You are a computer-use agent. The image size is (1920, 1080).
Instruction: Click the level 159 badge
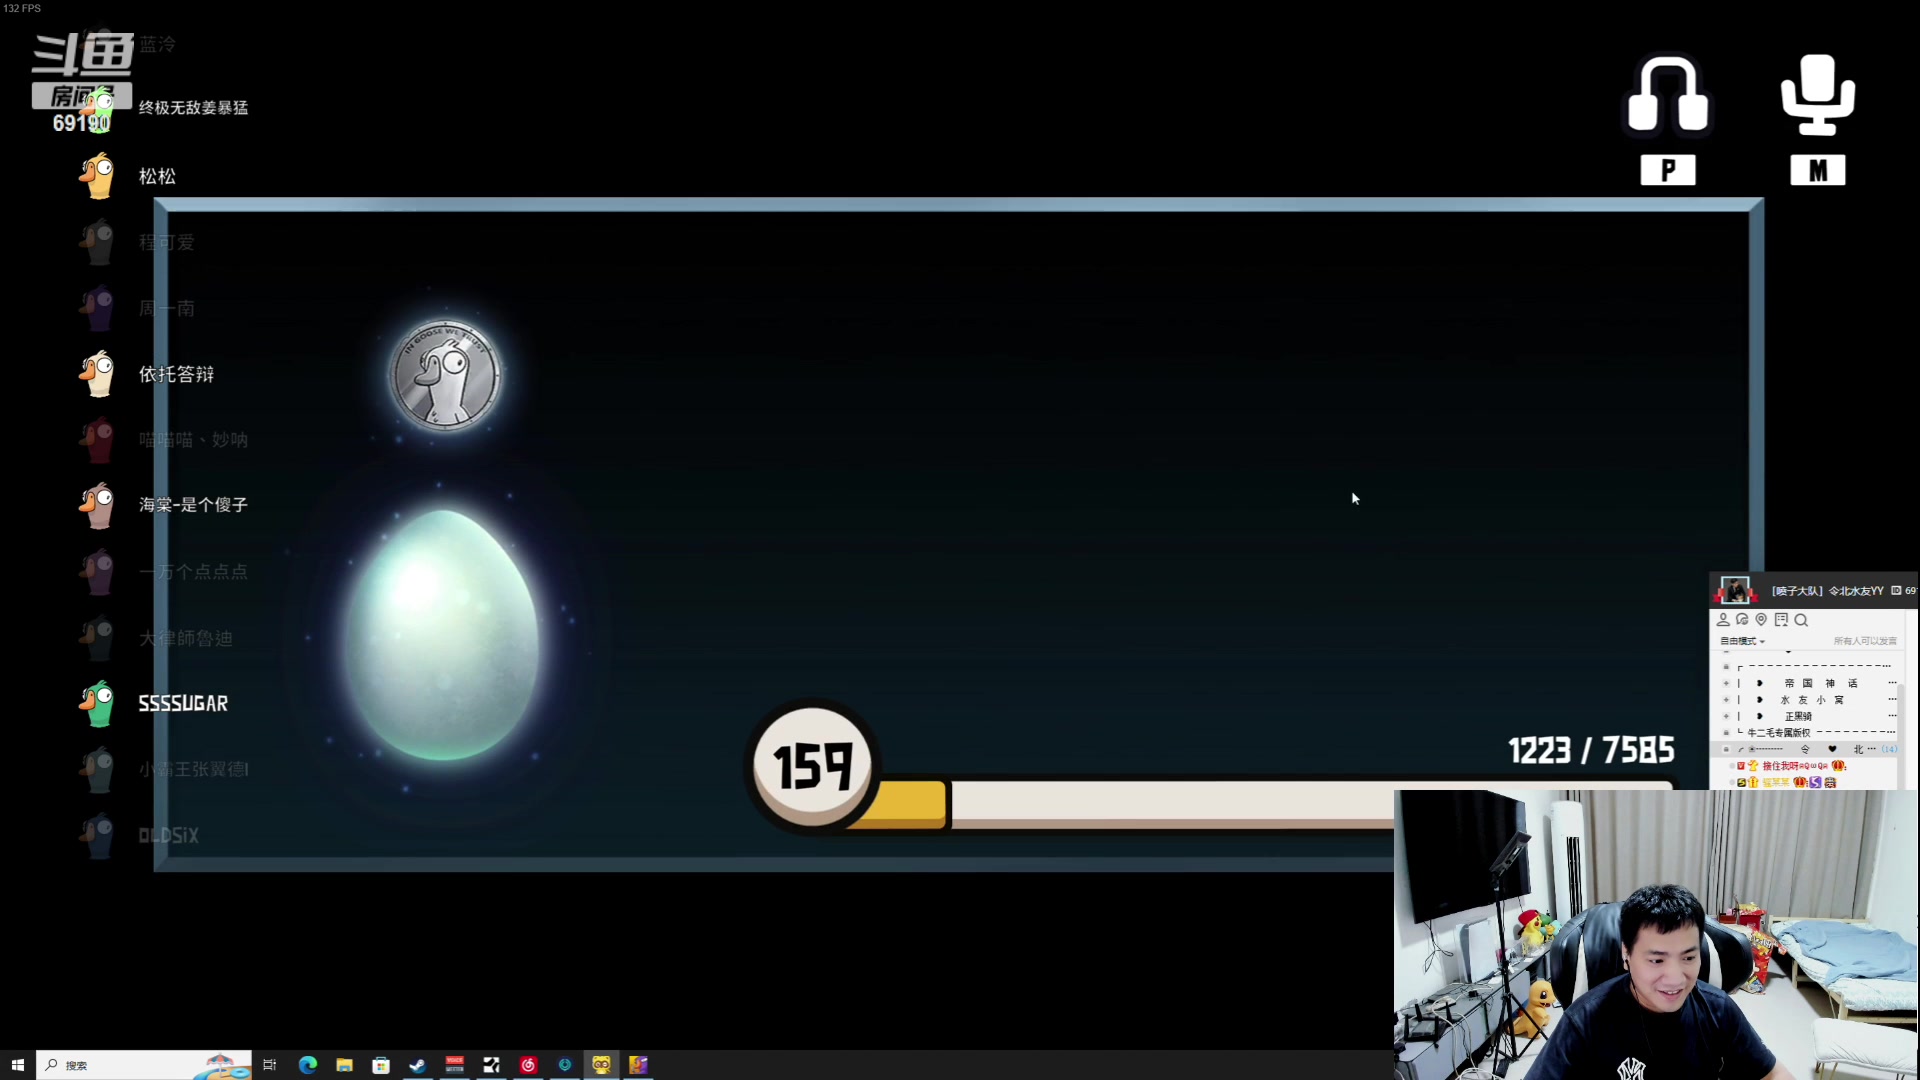[814, 765]
